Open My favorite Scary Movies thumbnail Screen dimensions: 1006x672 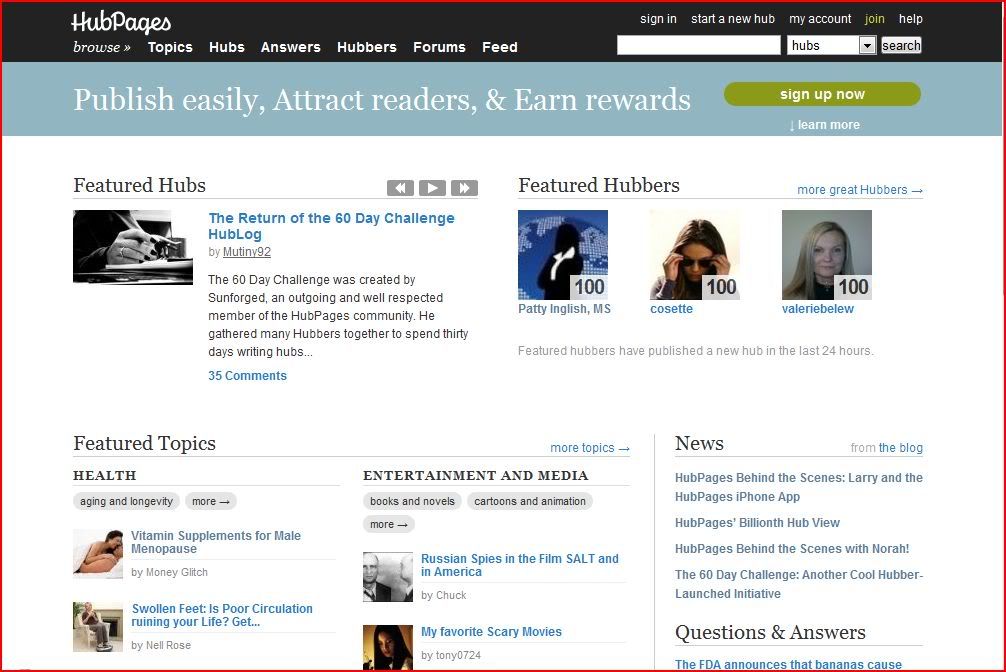388,648
